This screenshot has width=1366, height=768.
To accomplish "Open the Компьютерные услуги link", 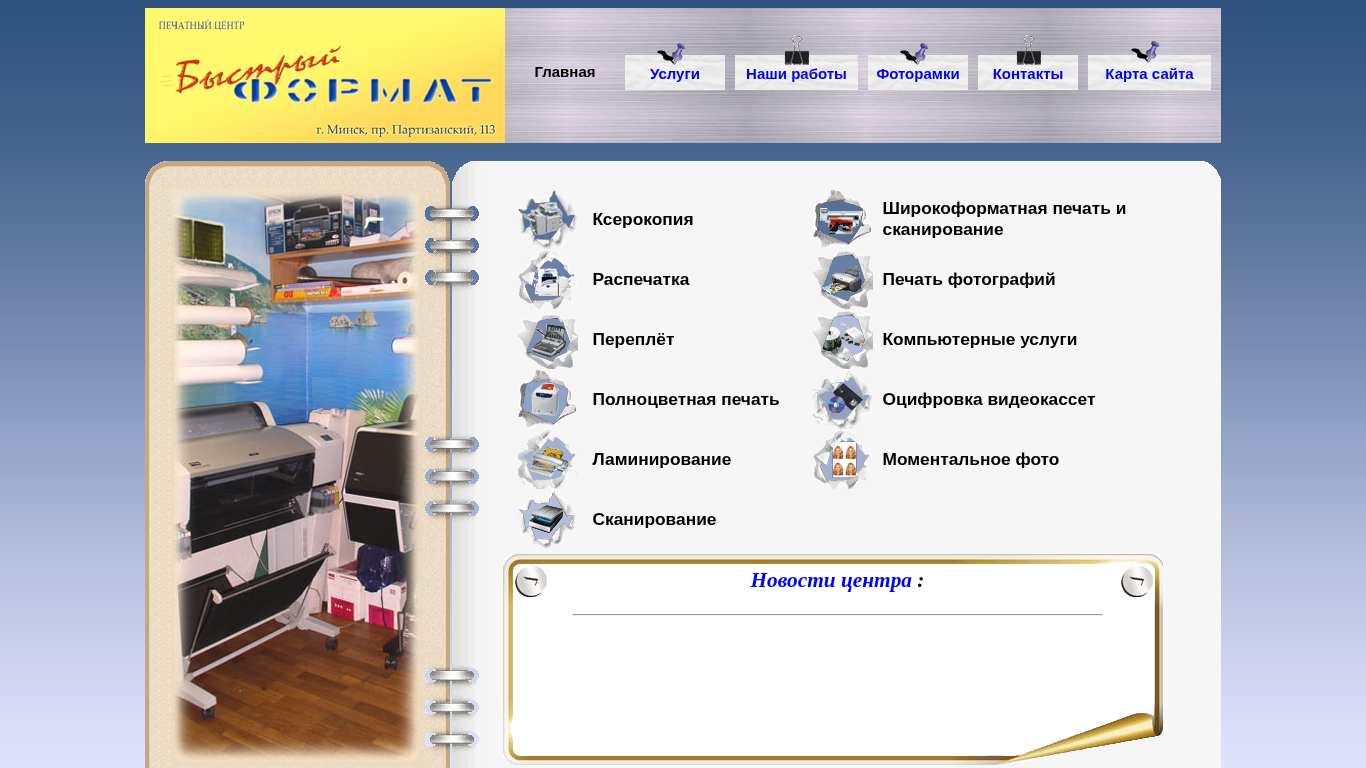I will [x=980, y=339].
